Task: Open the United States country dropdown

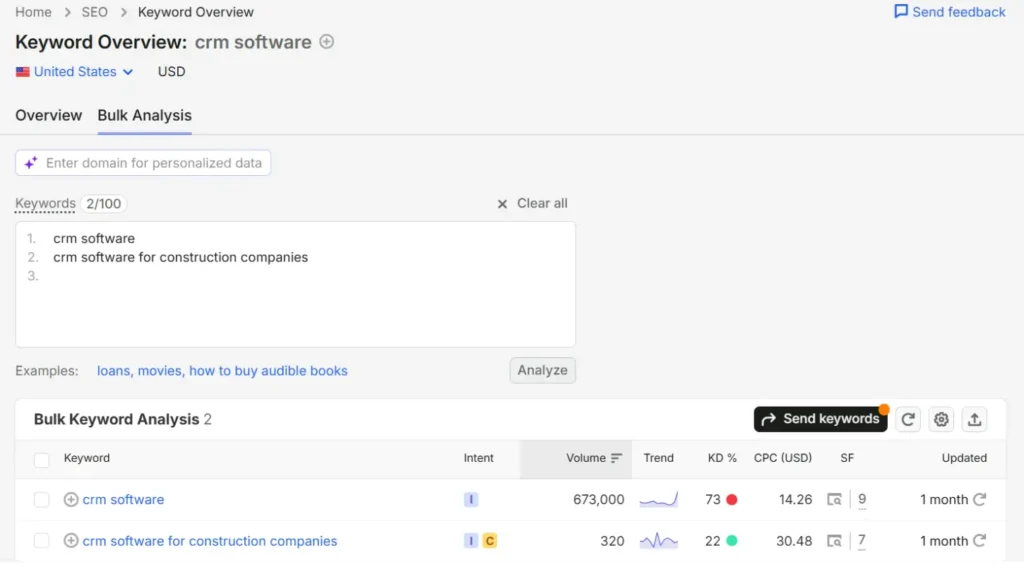Action: click(75, 72)
